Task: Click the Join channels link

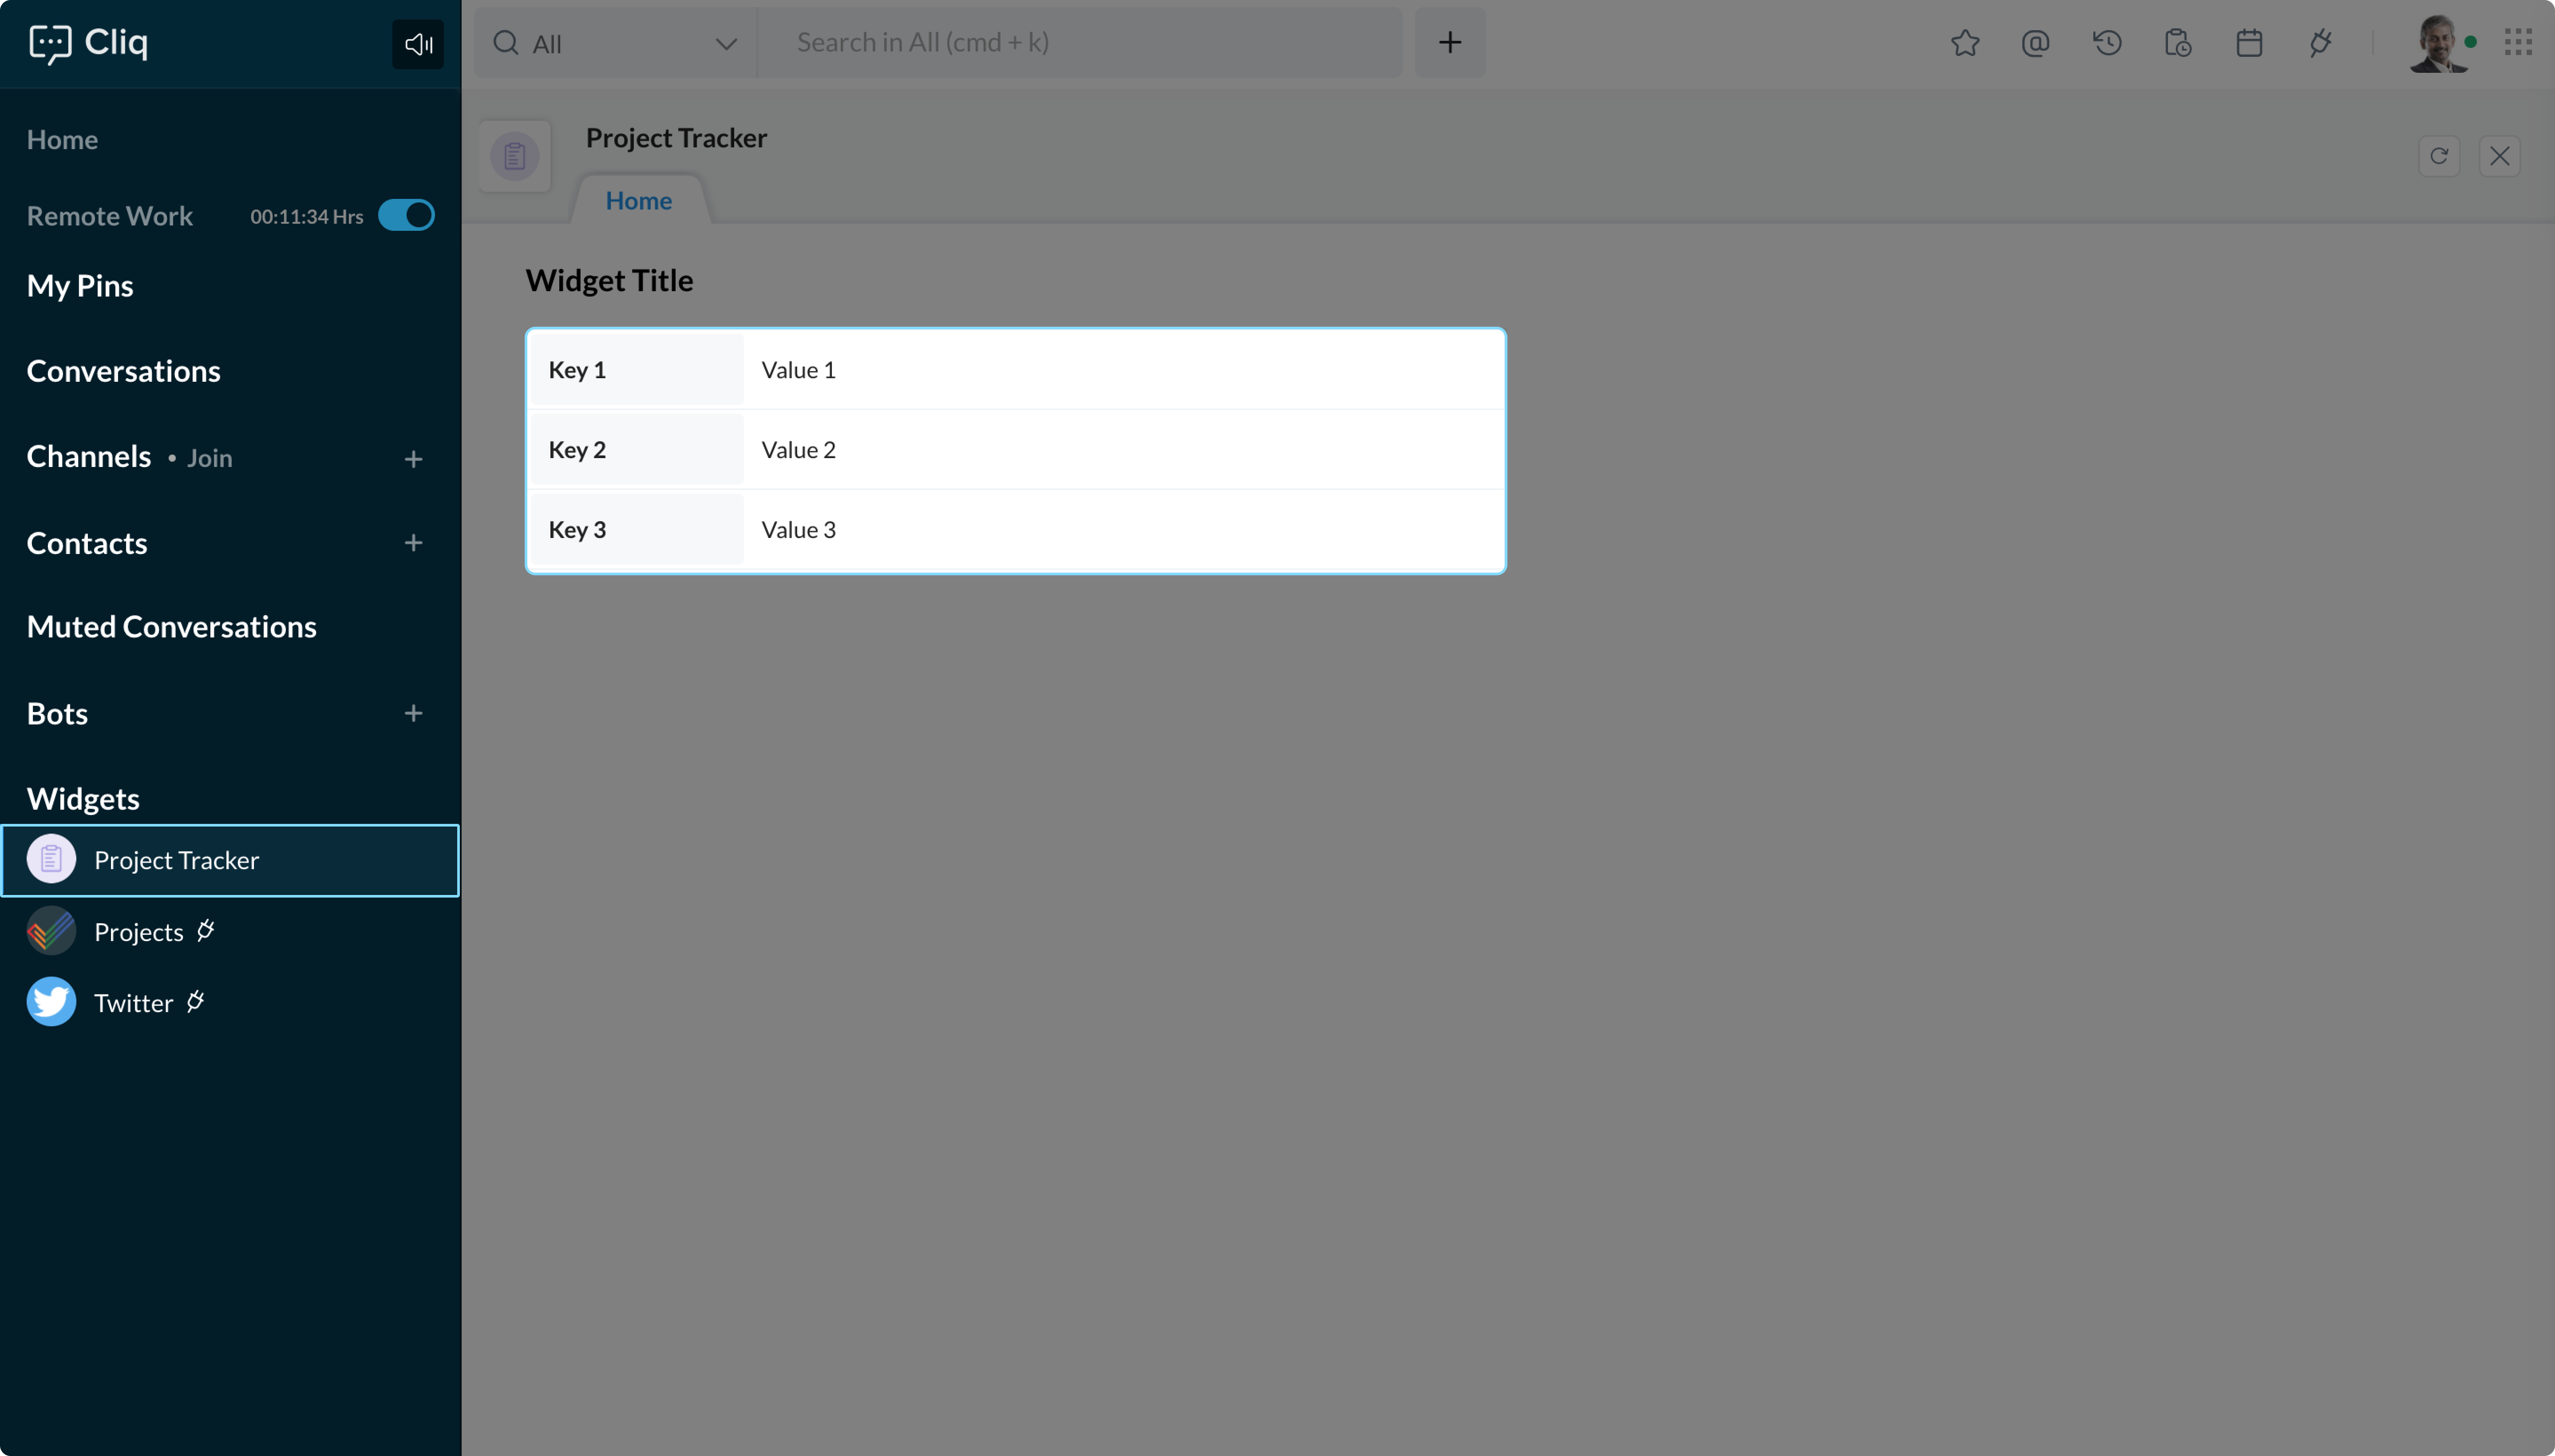Action: (x=209, y=458)
